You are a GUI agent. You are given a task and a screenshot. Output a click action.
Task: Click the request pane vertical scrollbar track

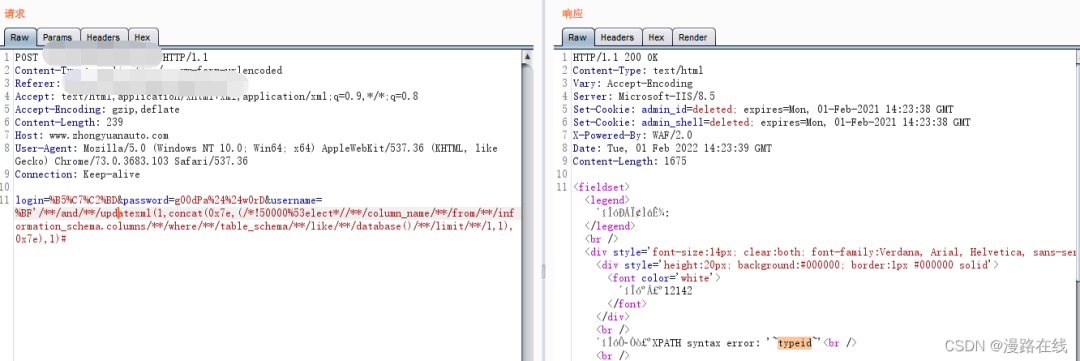tap(528, 207)
